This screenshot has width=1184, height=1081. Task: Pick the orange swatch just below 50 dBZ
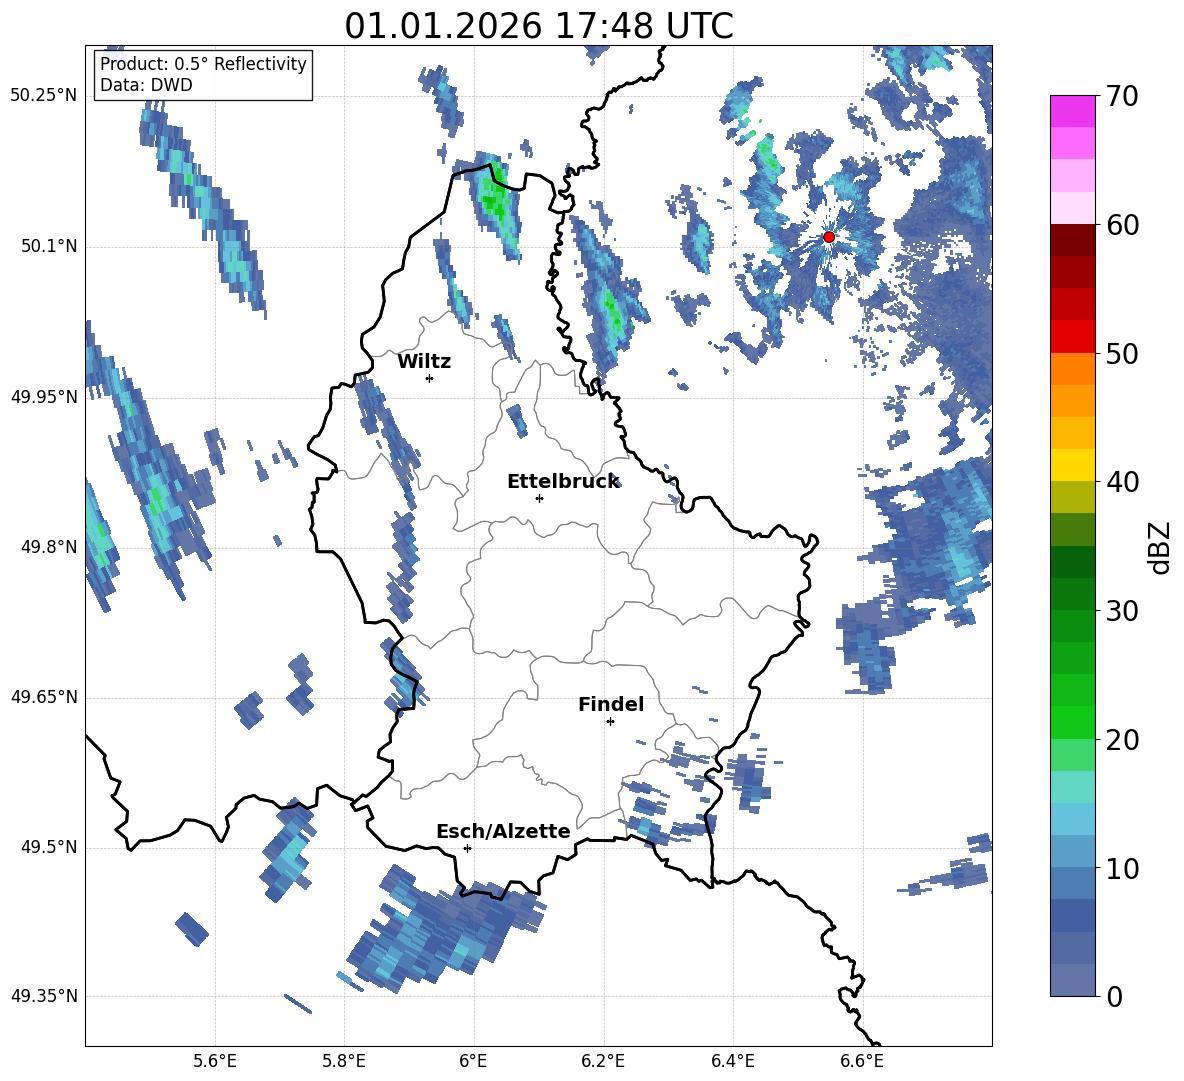pos(1072,368)
